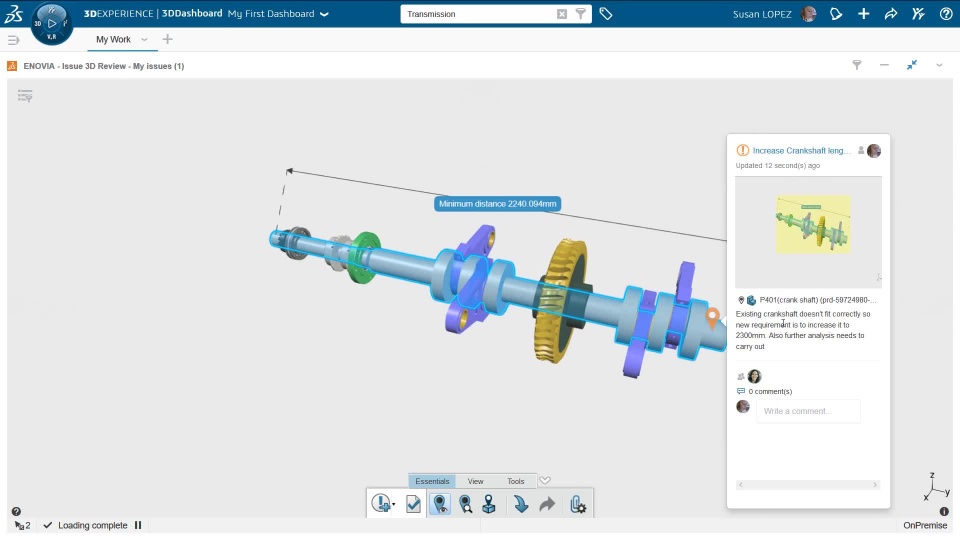
Task: Click the plus Add icon in the top bar
Action: [x=863, y=14]
